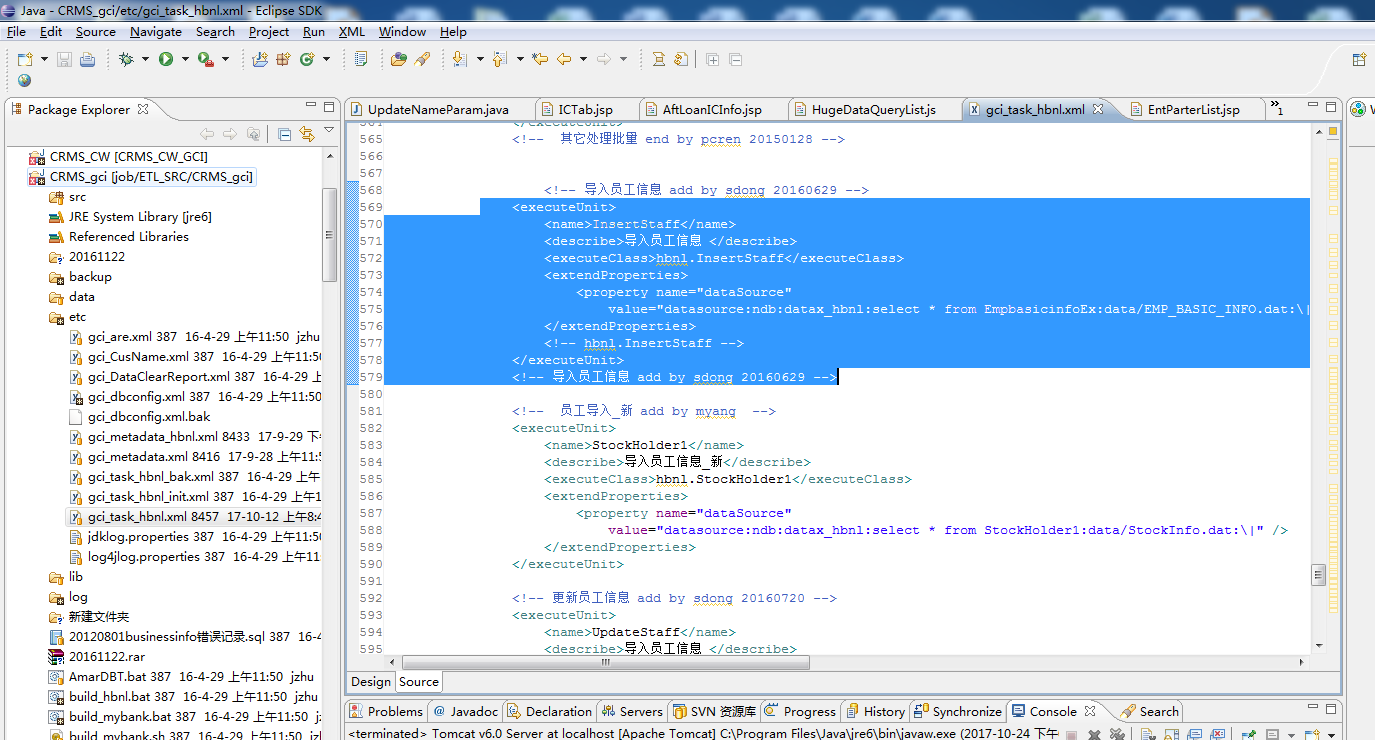Open the Navigate menu
1375x740 pixels.
coord(156,32)
